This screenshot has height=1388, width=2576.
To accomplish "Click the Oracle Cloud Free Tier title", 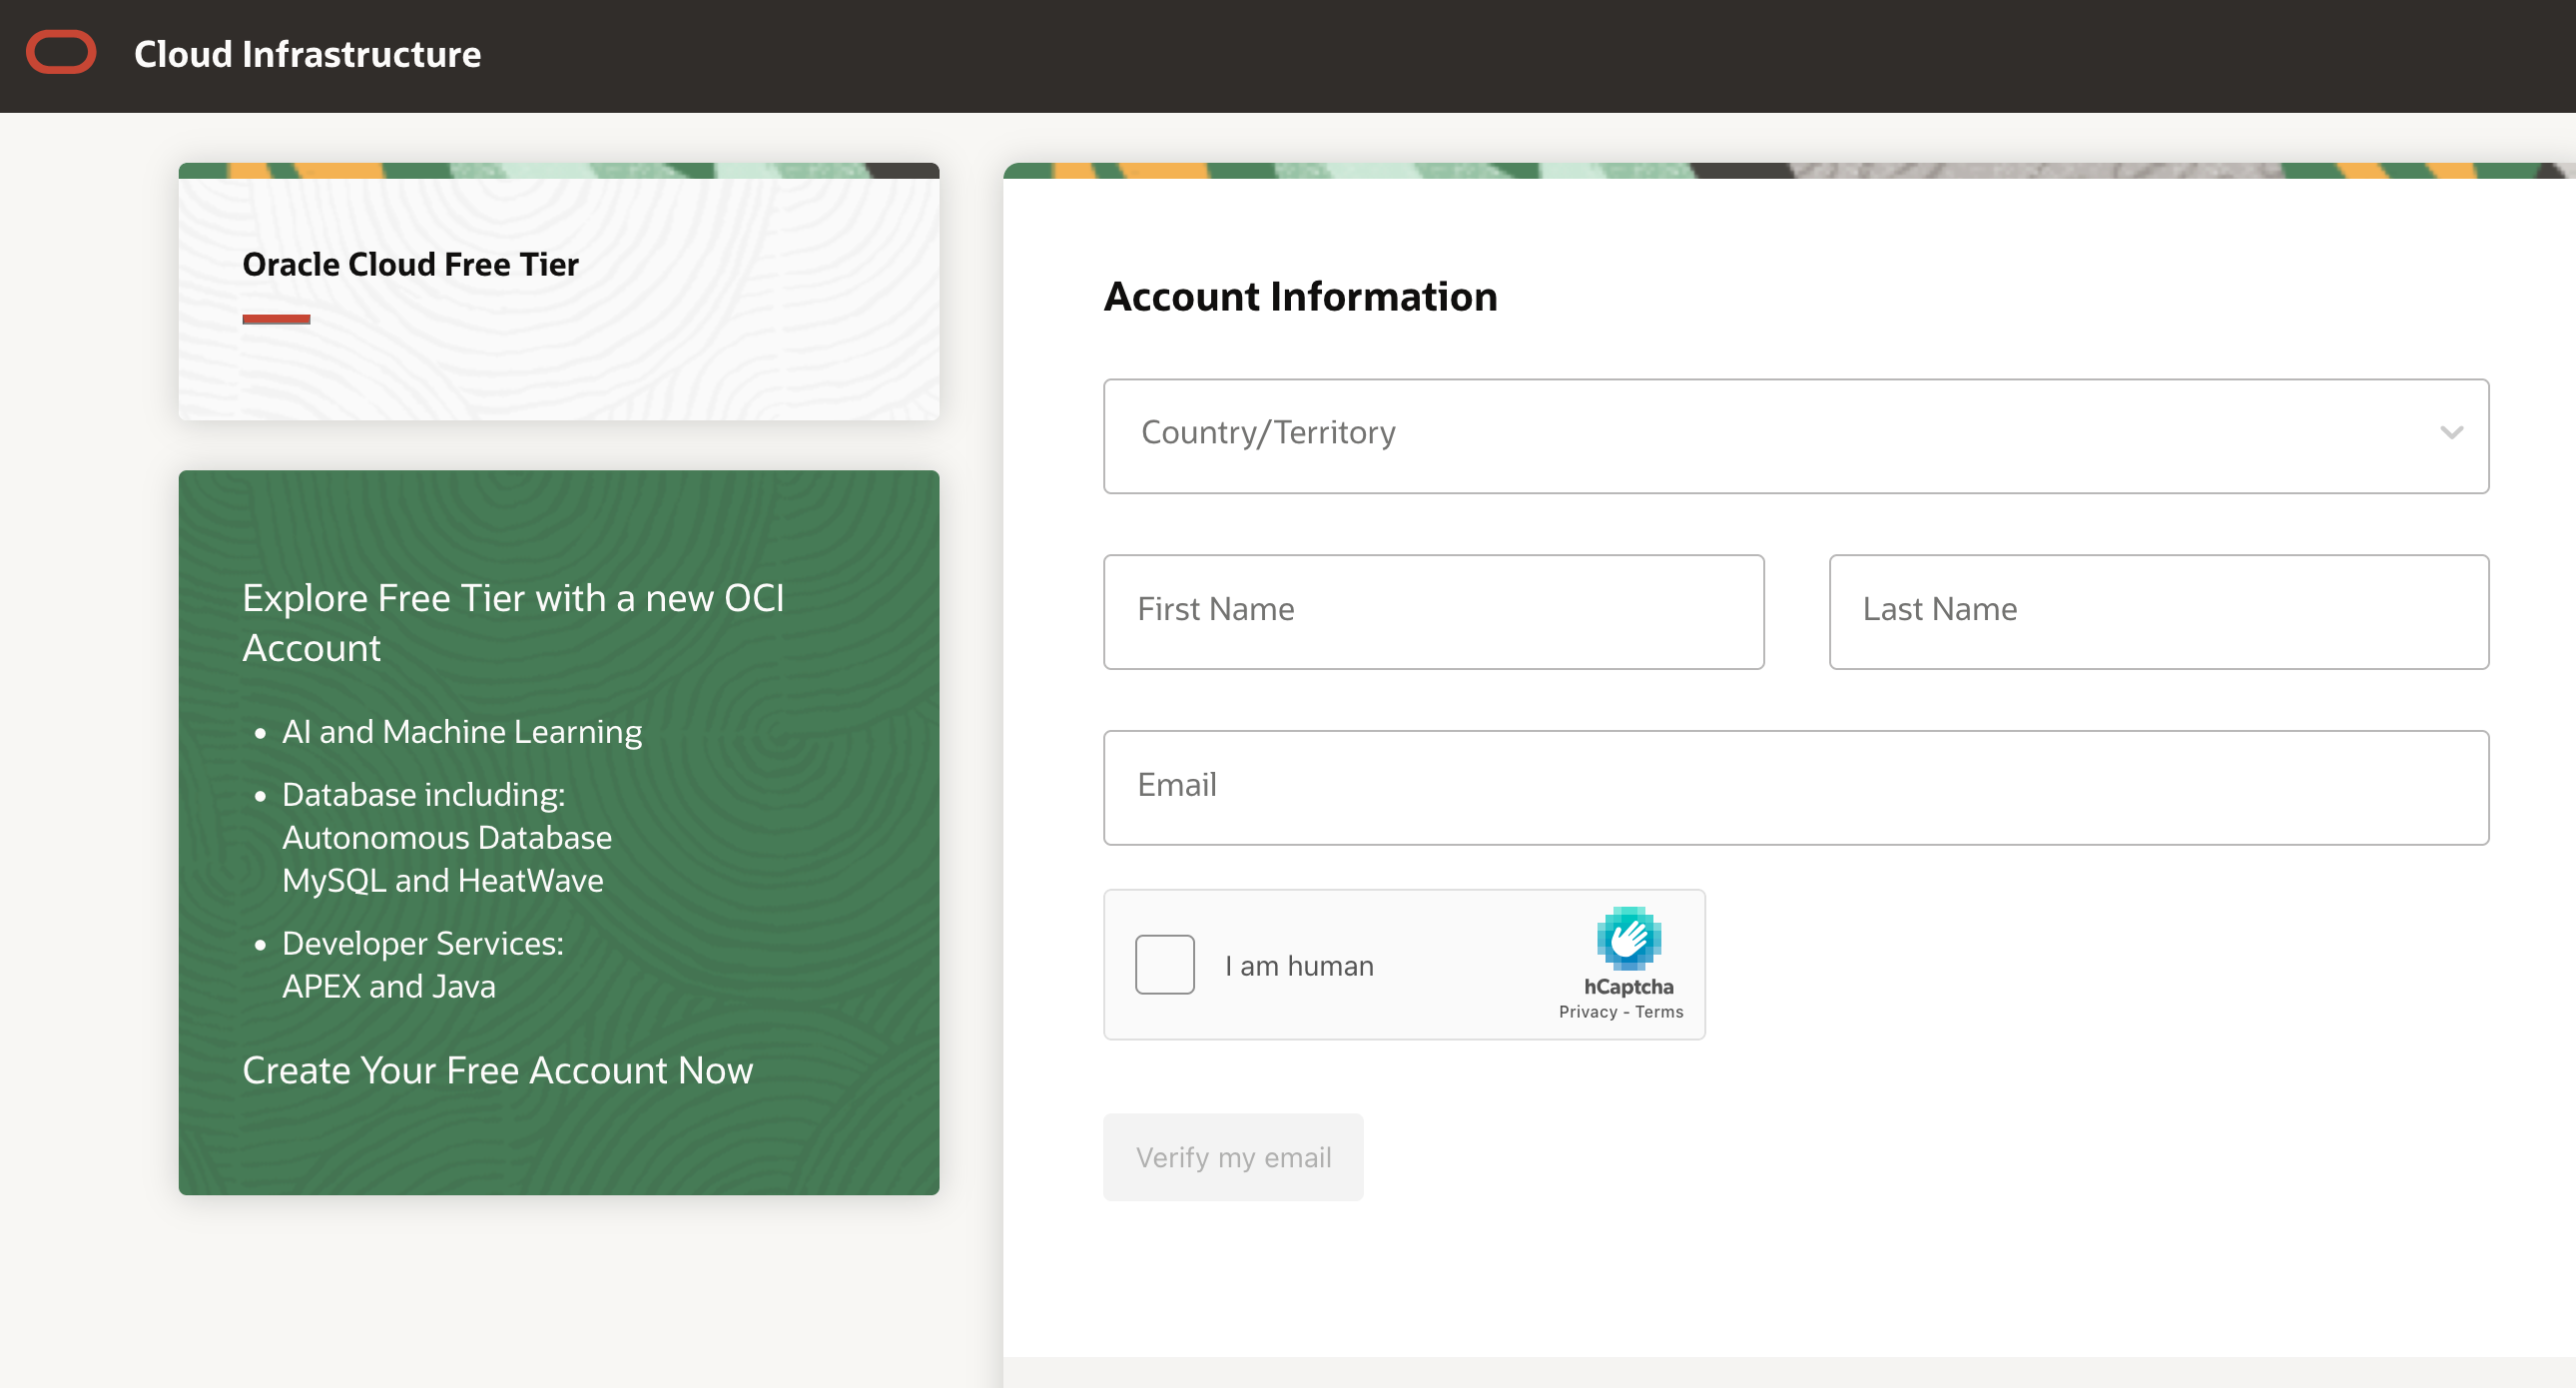I will tap(410, 265).
